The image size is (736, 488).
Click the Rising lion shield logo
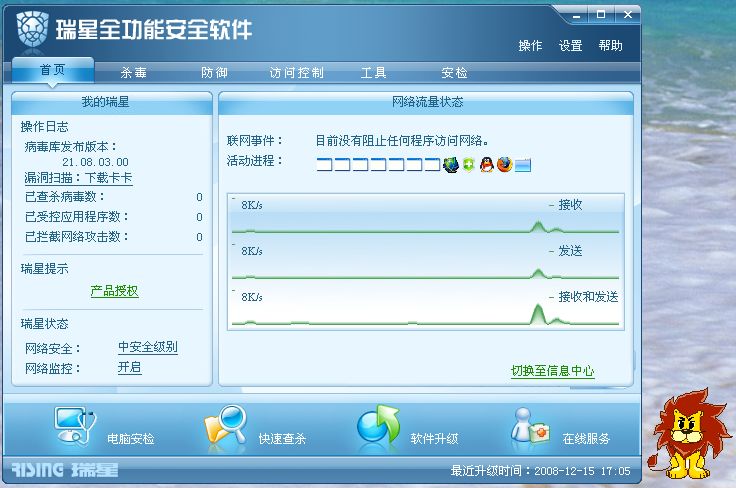point(32,28)
